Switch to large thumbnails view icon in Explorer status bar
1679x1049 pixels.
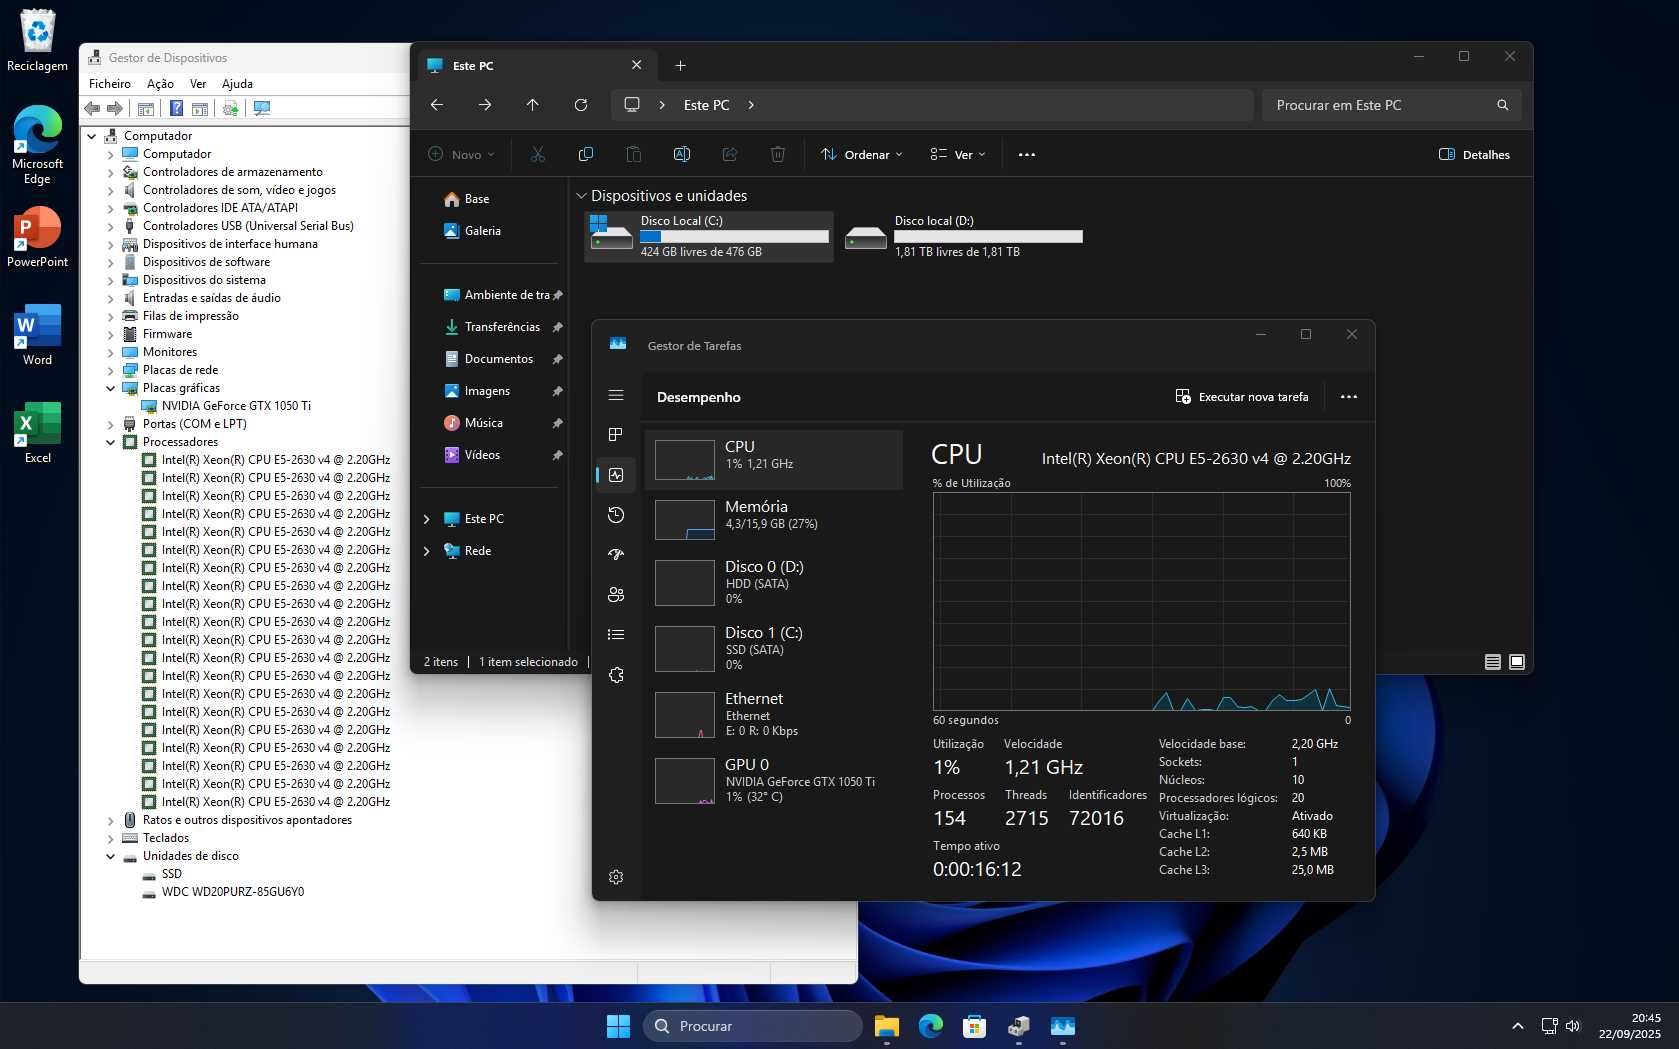click(1517, 662)
